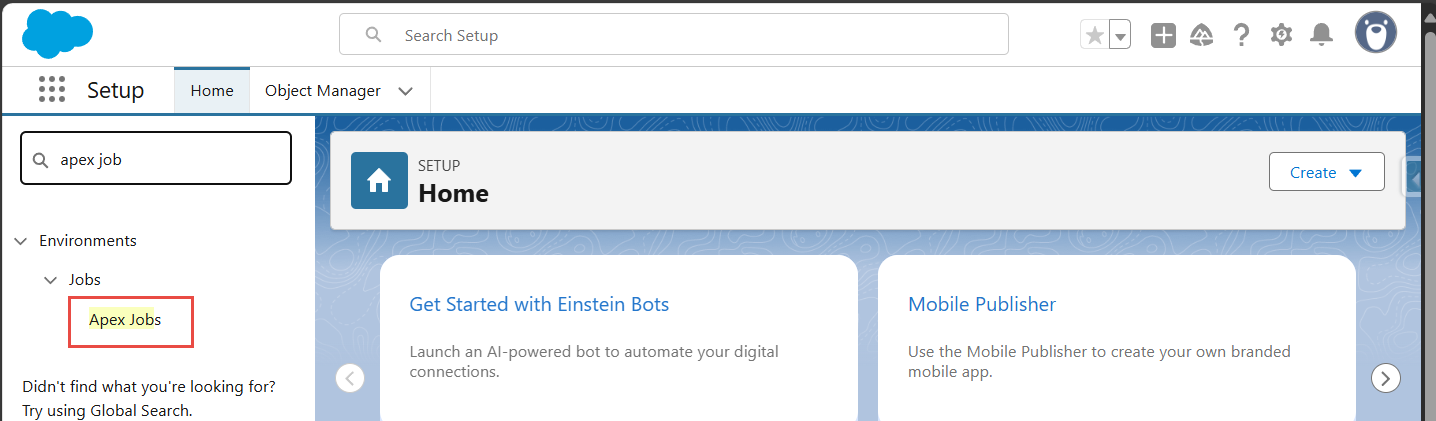Collapse the Jobs tree node

[x=51, y=280]
